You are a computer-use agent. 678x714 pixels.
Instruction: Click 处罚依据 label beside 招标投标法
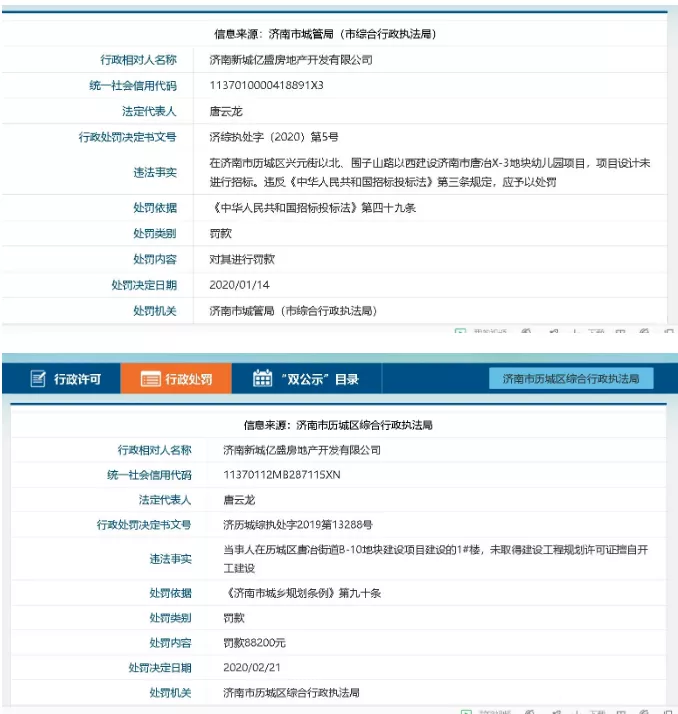click(155, 208)
